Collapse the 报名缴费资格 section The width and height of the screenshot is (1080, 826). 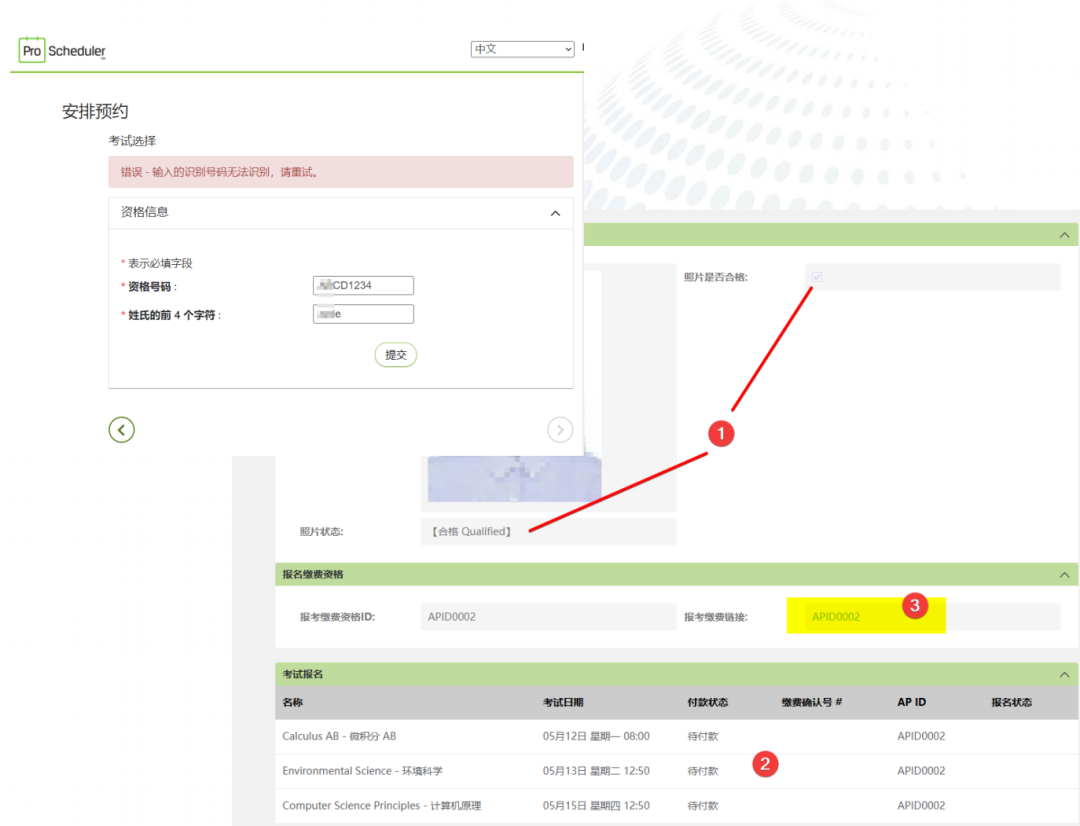tap(1064, 574)
